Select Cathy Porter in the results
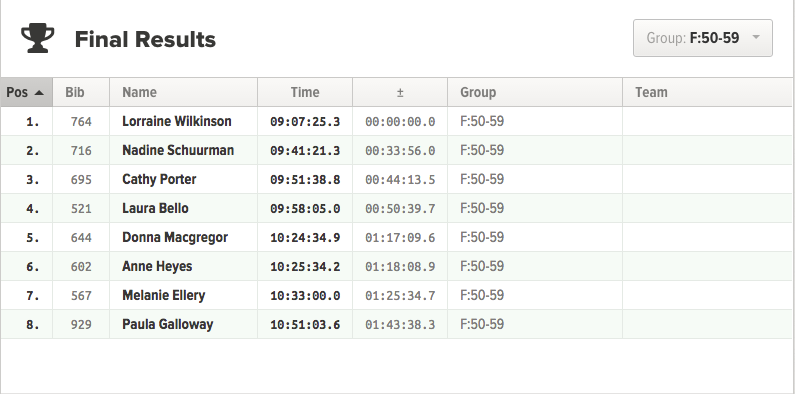The height and width of the screenshot is (394, 795). [396, 179]
